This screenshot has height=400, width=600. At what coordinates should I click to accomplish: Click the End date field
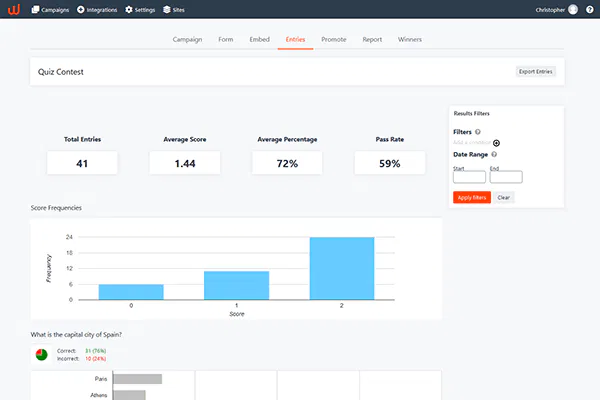(506, 177)
